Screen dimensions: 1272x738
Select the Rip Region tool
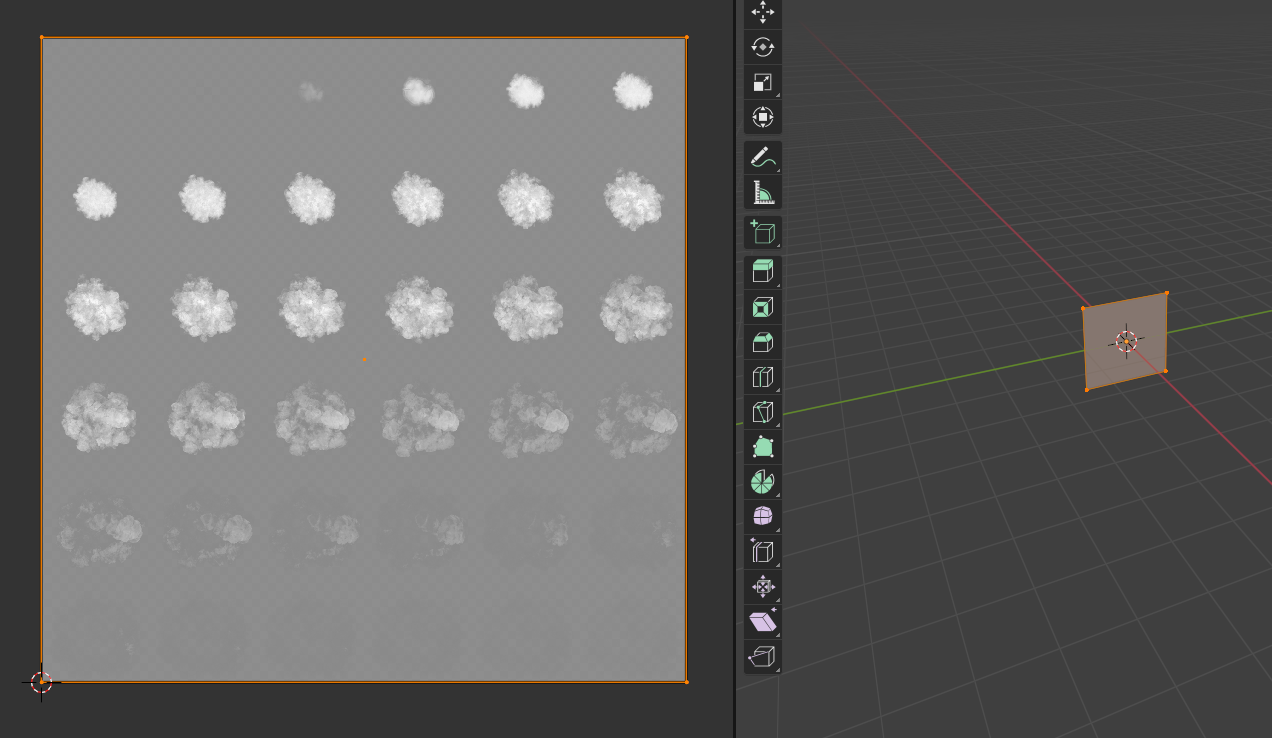(x=763, y=657)
